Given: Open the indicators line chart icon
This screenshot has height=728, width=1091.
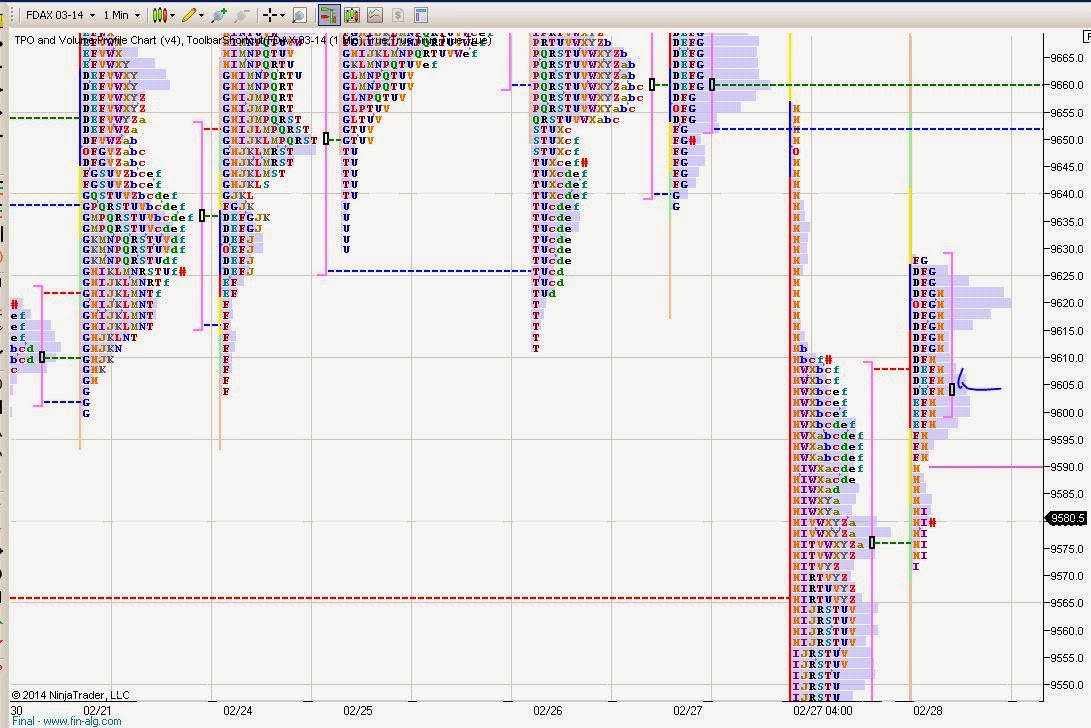Looking at the screenshot, I should [x=374, y=15].
